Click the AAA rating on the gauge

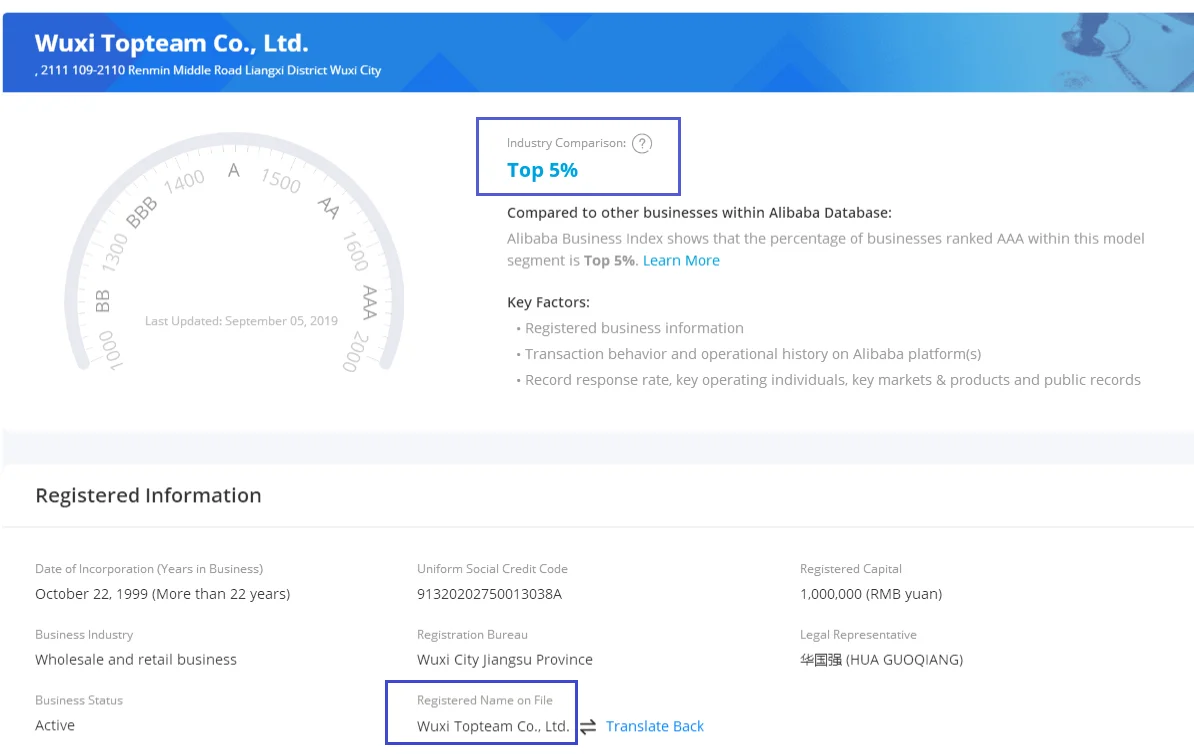click(x=370, y=303)
